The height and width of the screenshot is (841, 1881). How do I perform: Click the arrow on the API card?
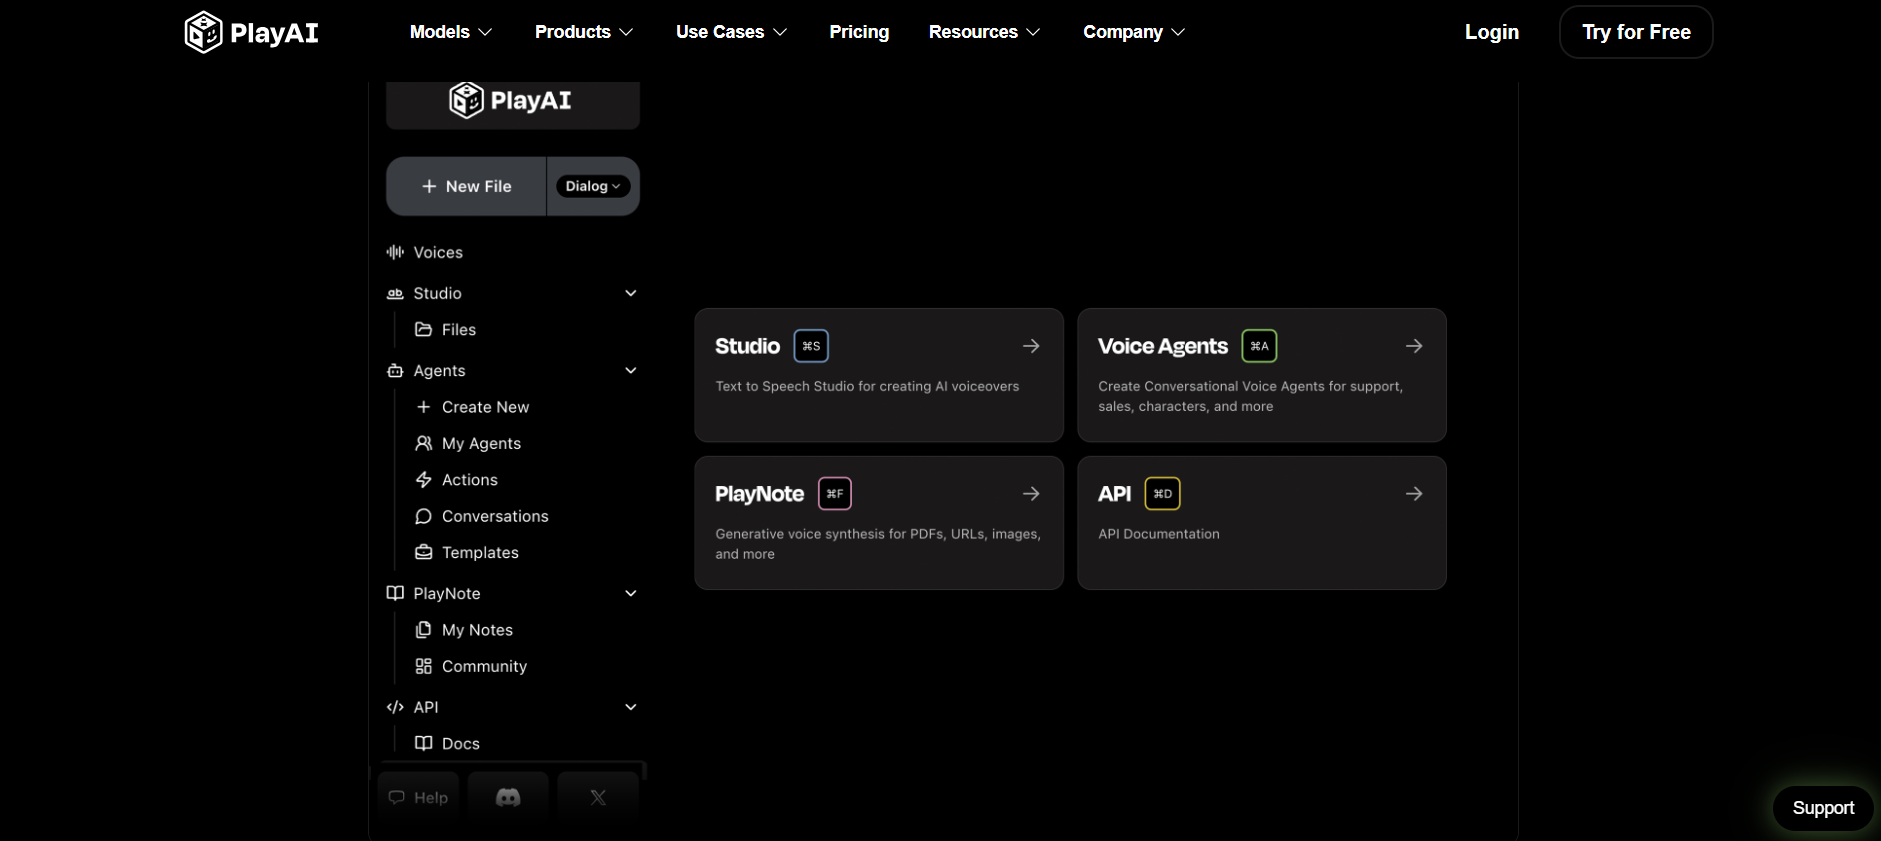point(1414,494)
